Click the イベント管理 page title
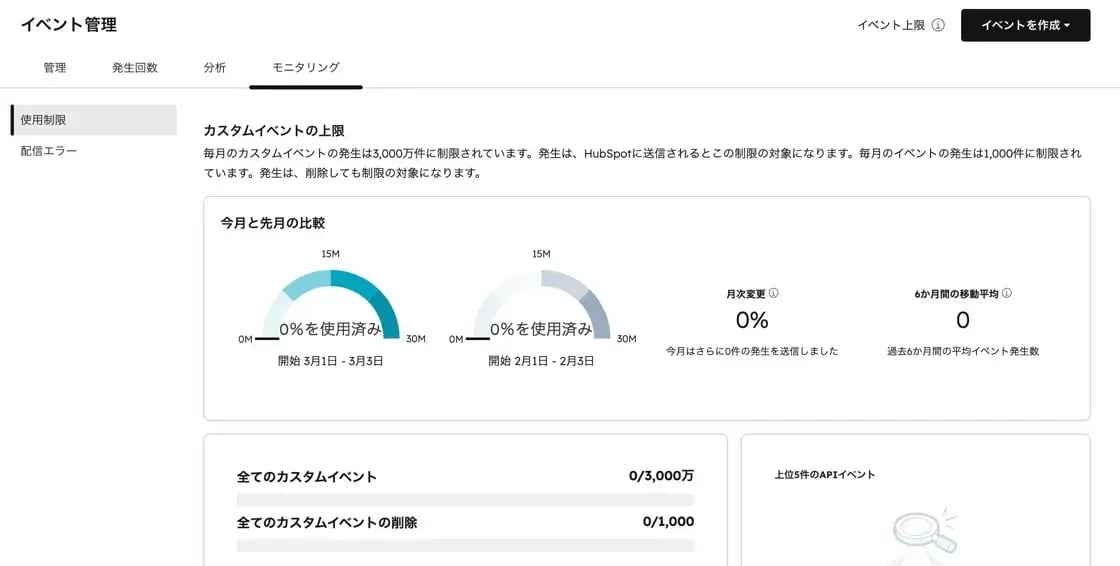Image resolution: width=1120 pixels, height=566 pixels. pyautogui.click(x=69, y=24)
